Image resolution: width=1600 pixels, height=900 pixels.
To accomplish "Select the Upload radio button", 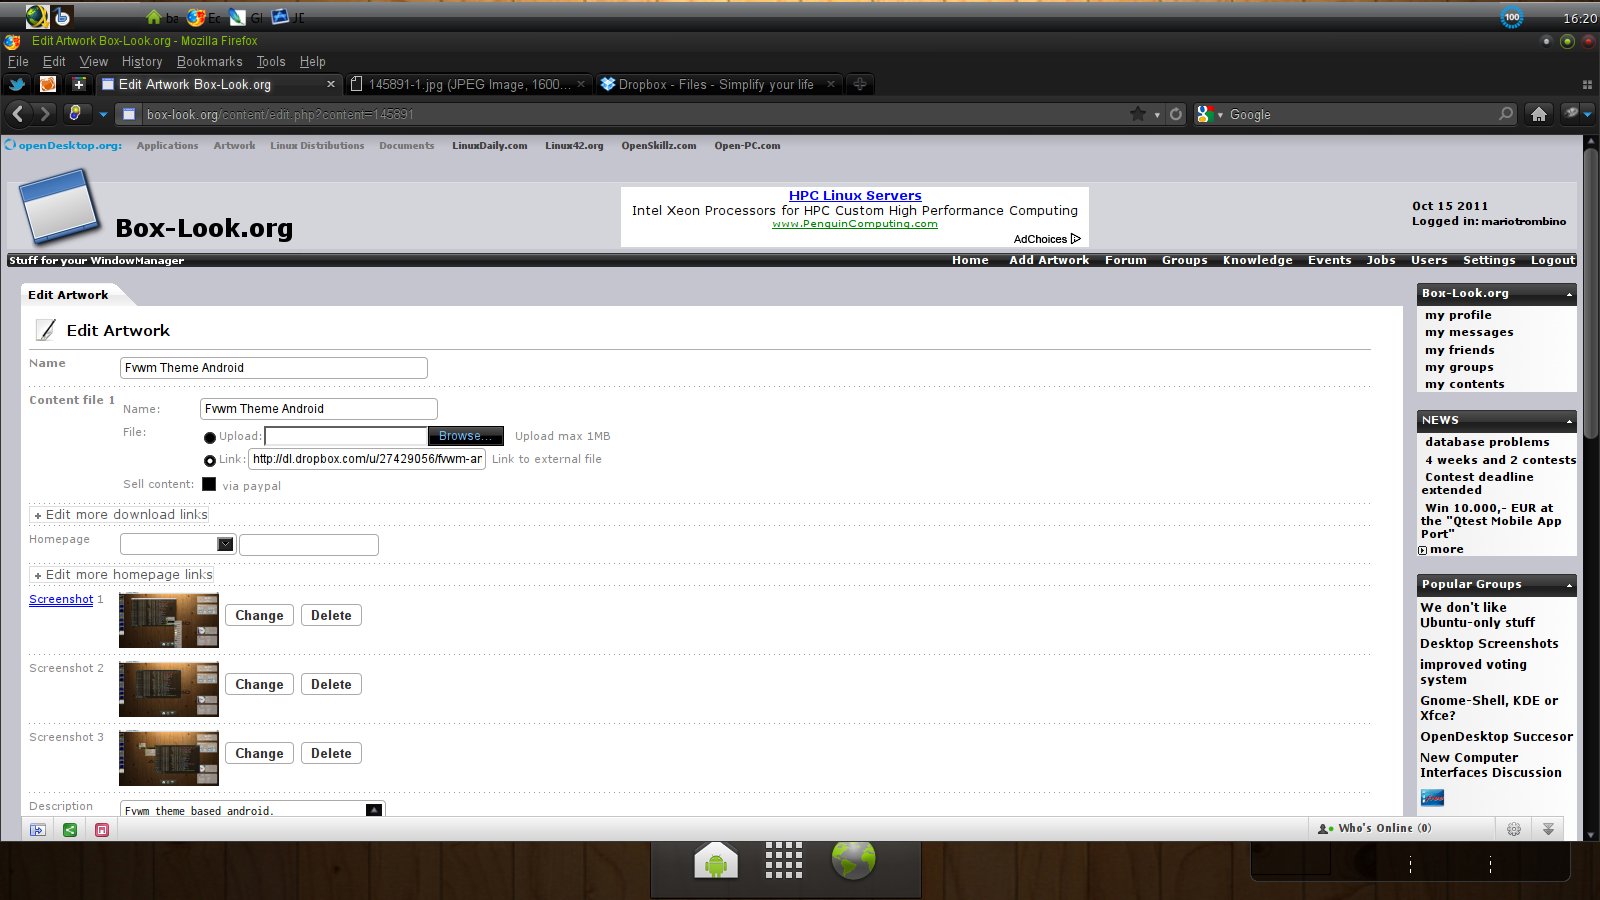I will click(x=210, y=437).
